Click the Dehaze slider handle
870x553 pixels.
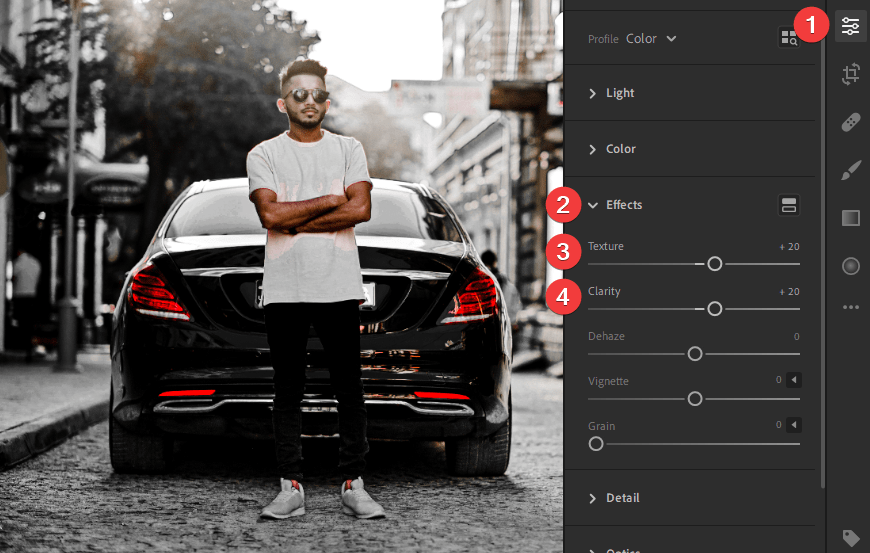695,353
